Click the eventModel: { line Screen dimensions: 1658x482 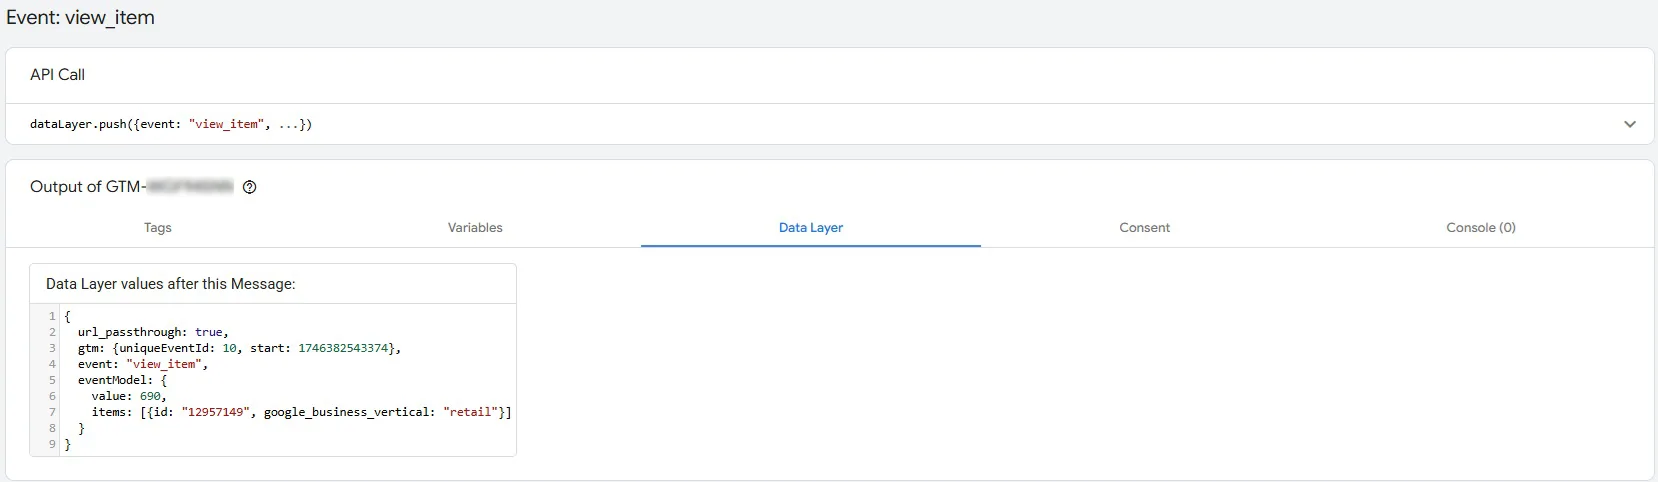(x=123, y=380)
